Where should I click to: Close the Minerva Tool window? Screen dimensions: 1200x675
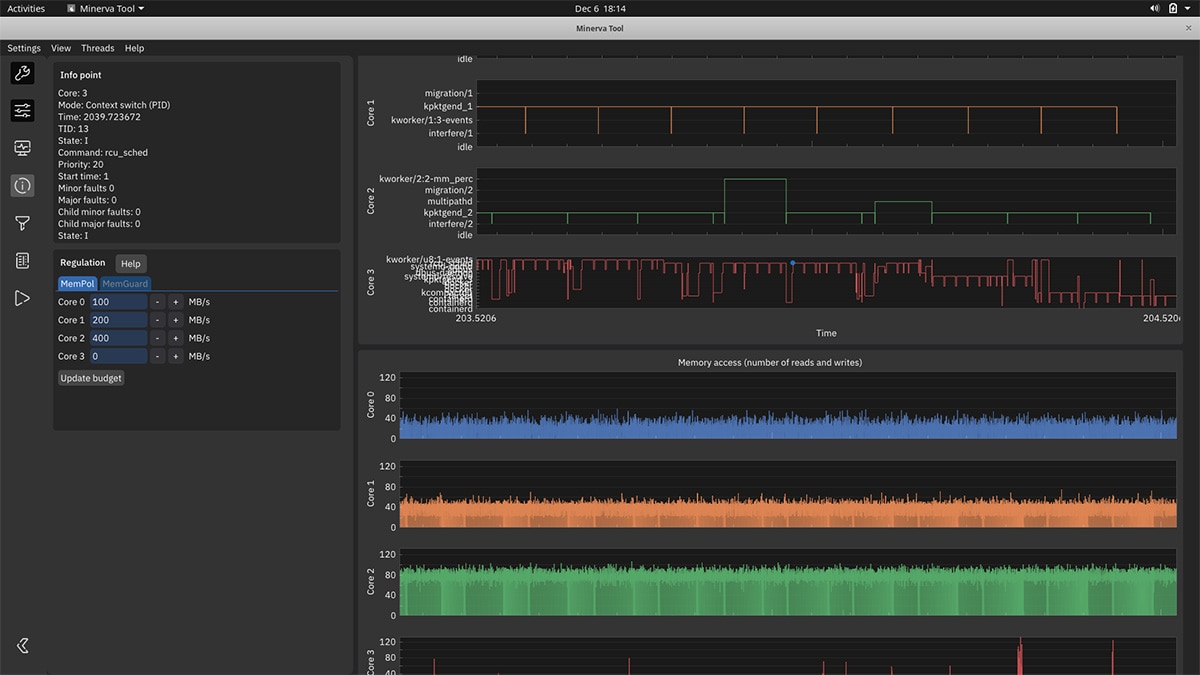click(x=1188, y=28)
